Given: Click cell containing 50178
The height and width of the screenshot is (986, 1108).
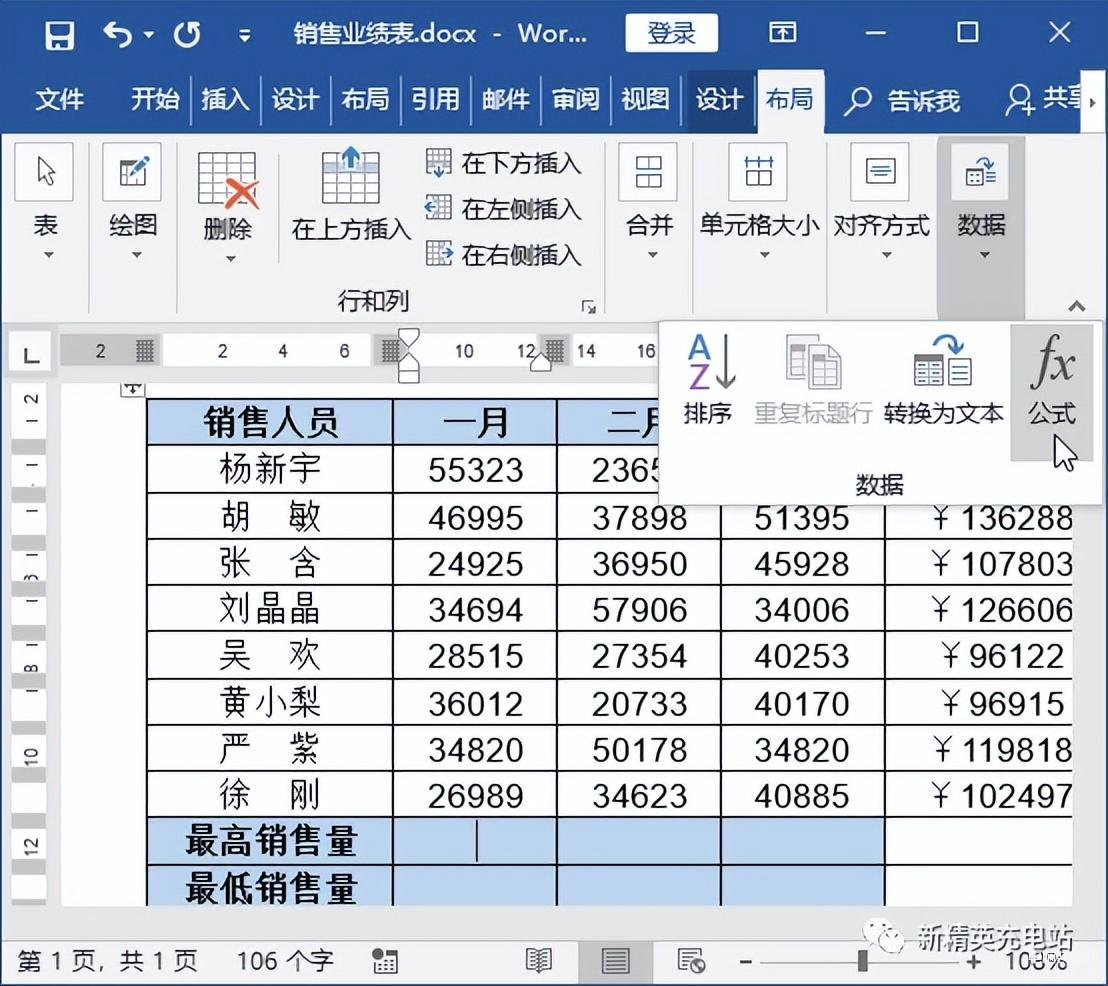Looking at the screenshot, I should point(639,749).
